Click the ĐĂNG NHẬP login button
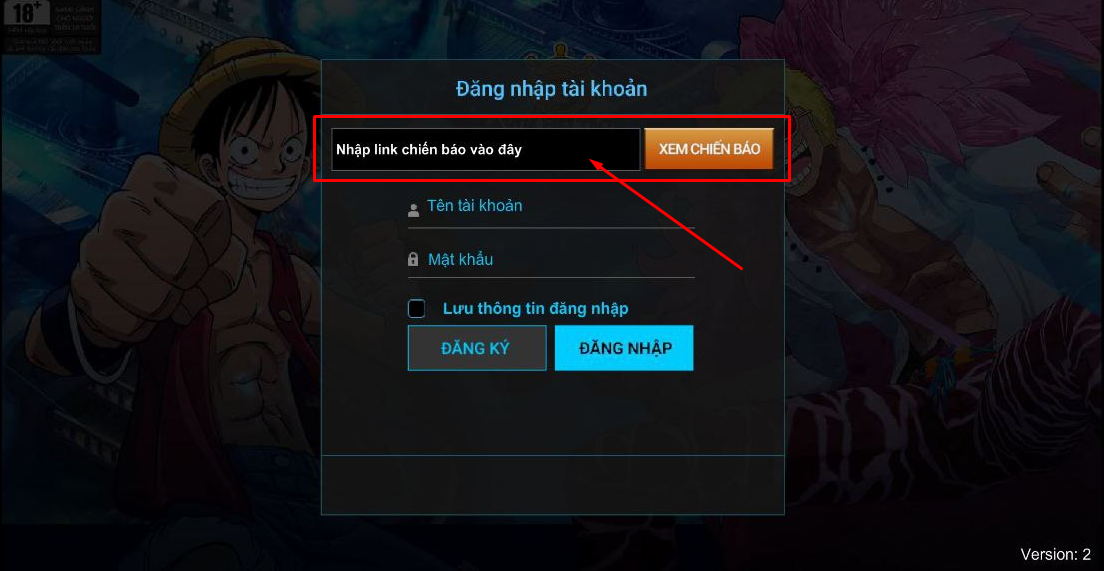Viewport: 1104px width, 571px height. (625, 348)
